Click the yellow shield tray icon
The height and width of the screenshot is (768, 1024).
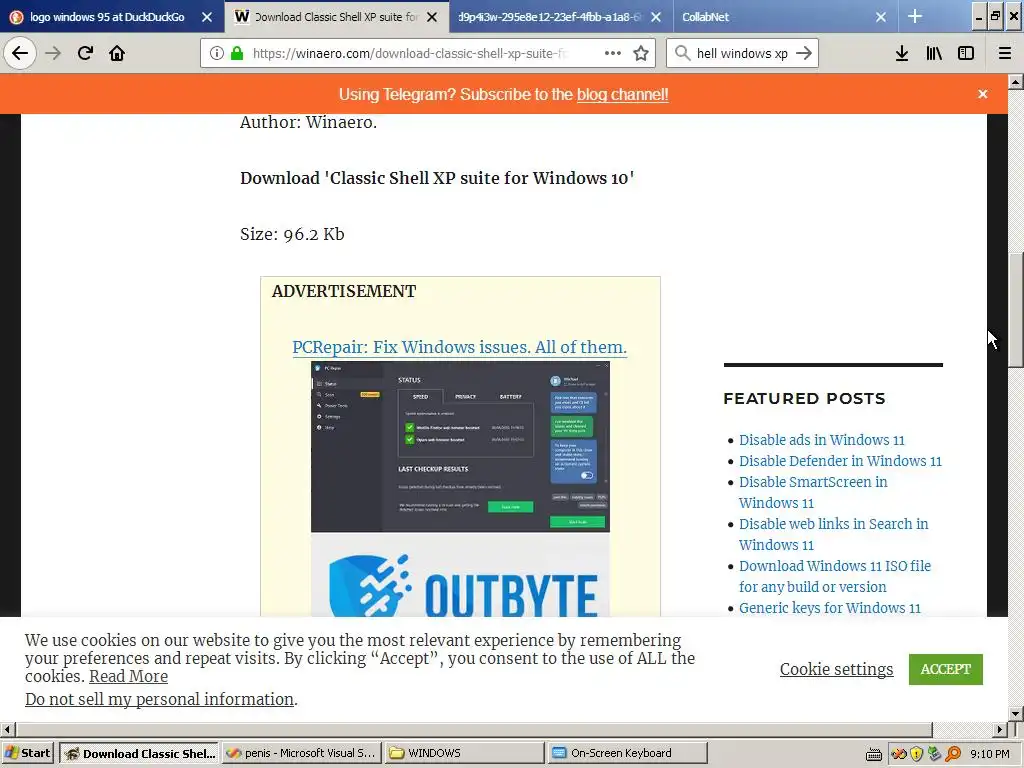(916, 754)
